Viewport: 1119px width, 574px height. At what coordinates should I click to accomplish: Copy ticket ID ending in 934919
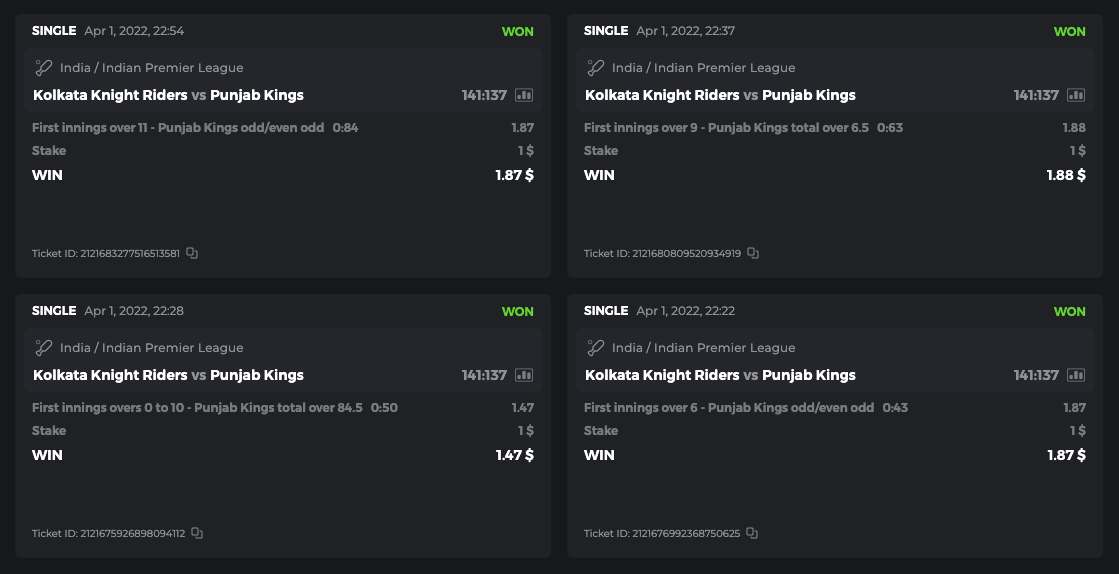(x=753, y=253)
